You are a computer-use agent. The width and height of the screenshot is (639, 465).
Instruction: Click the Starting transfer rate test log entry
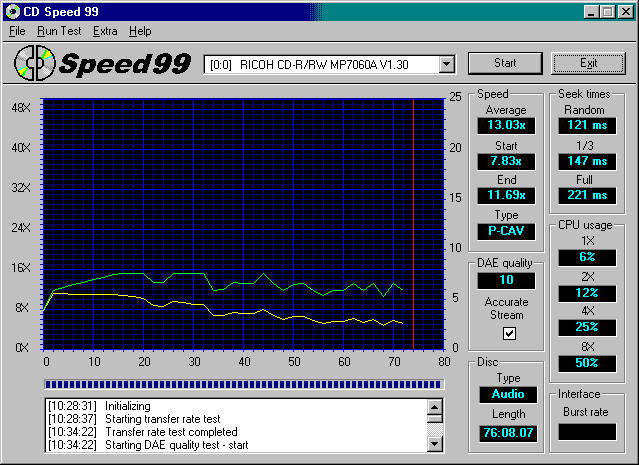[x=134, y=419]
